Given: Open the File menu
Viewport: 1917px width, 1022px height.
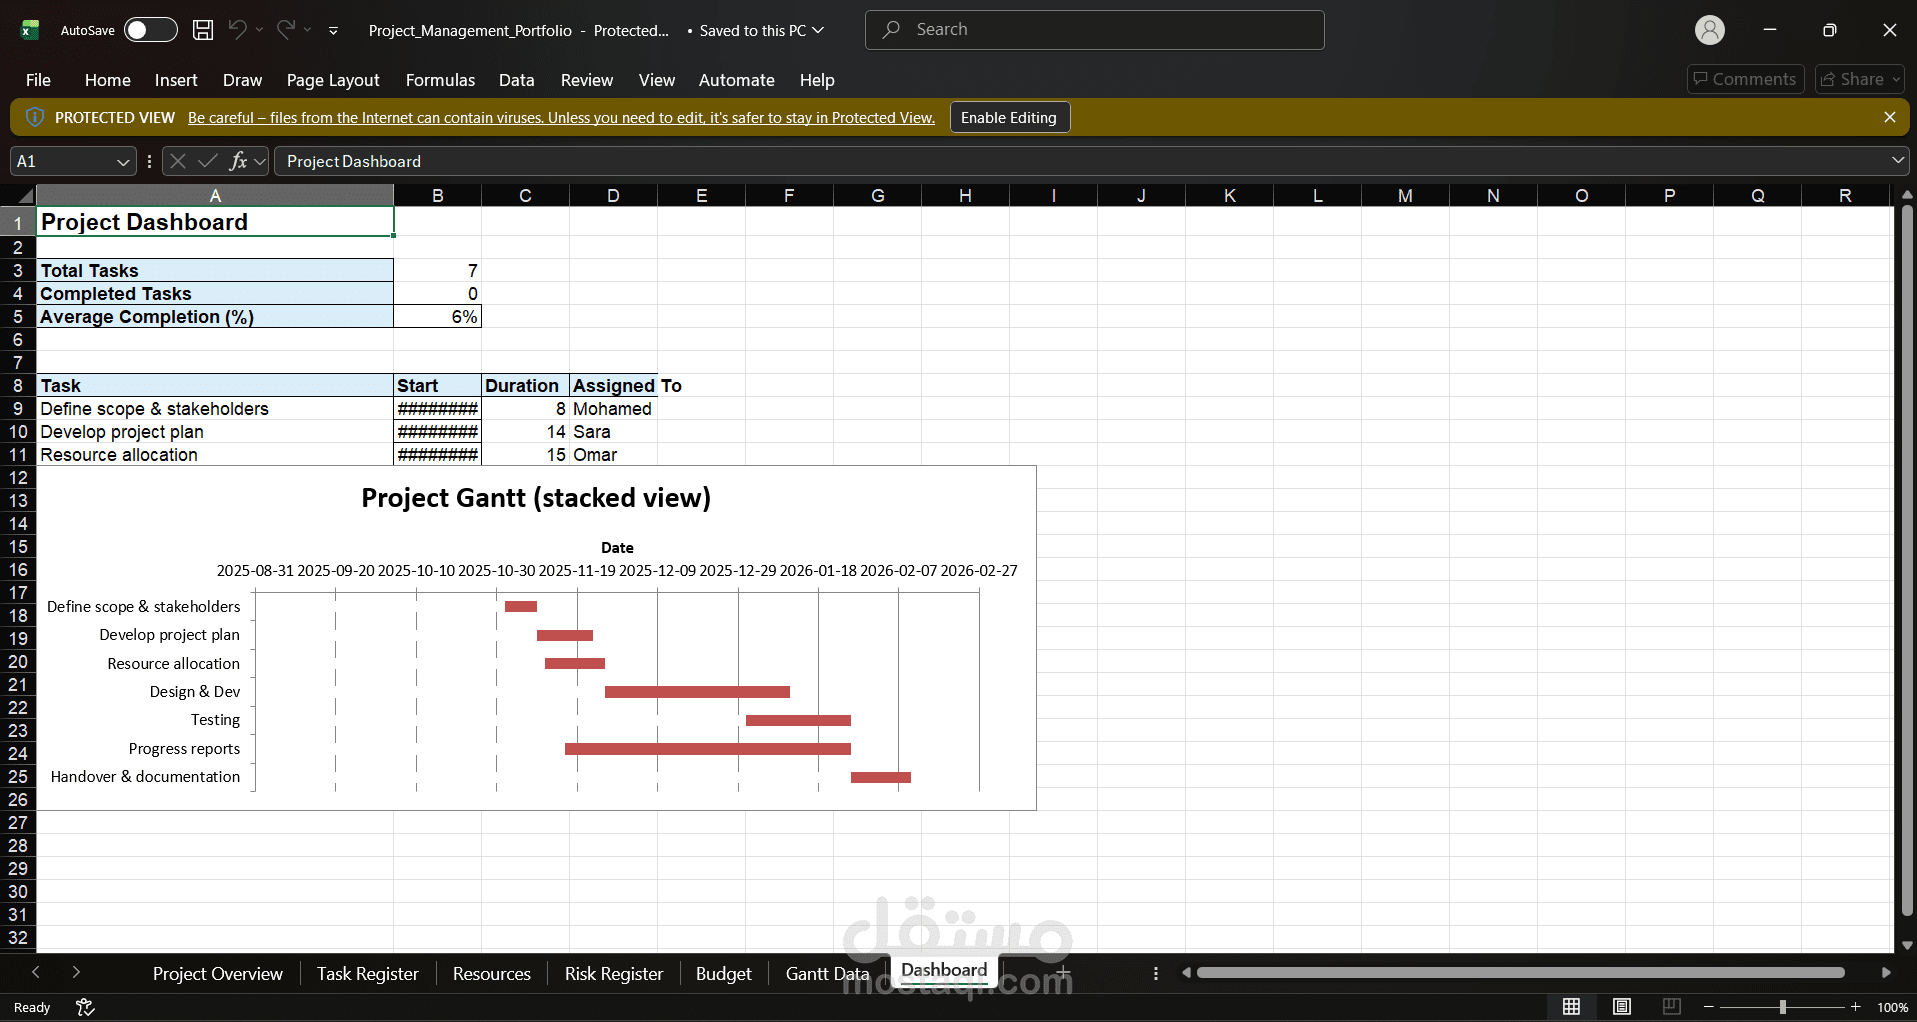Looking at the screenshot, I should [38, 80].
